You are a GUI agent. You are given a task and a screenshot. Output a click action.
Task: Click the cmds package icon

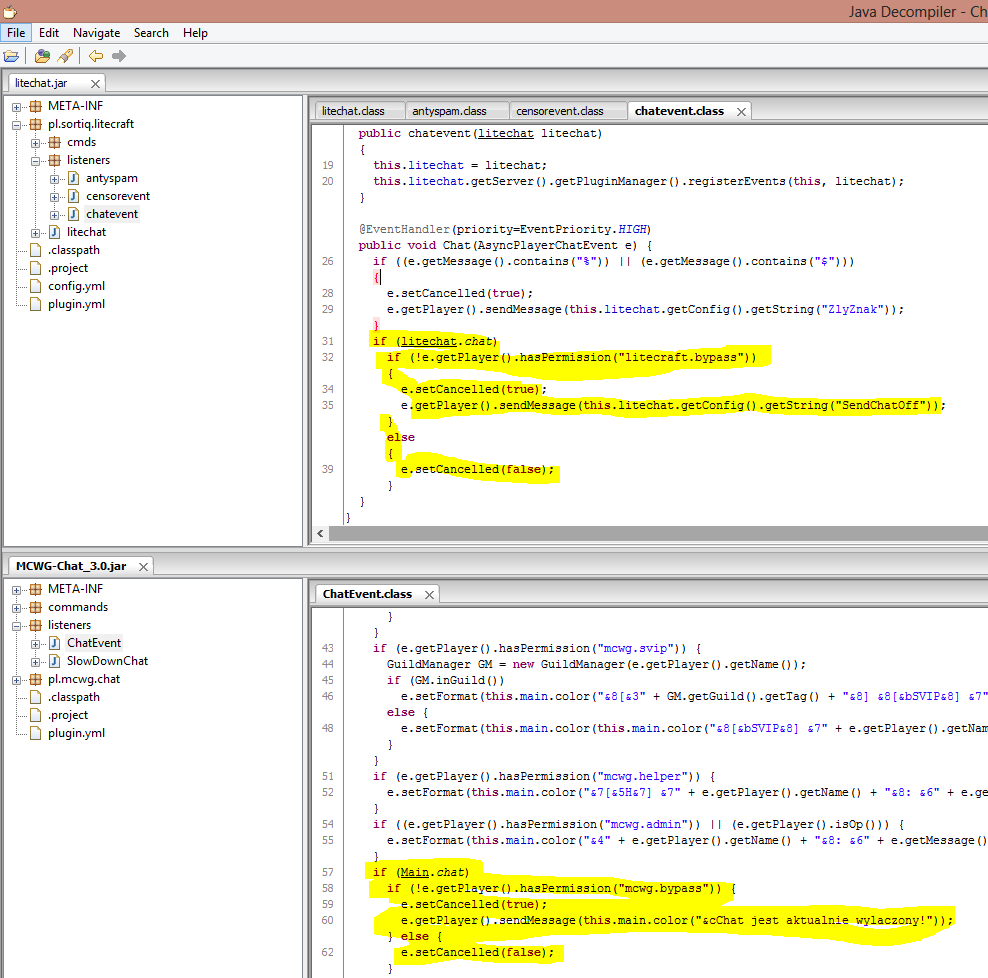(55, 142)
